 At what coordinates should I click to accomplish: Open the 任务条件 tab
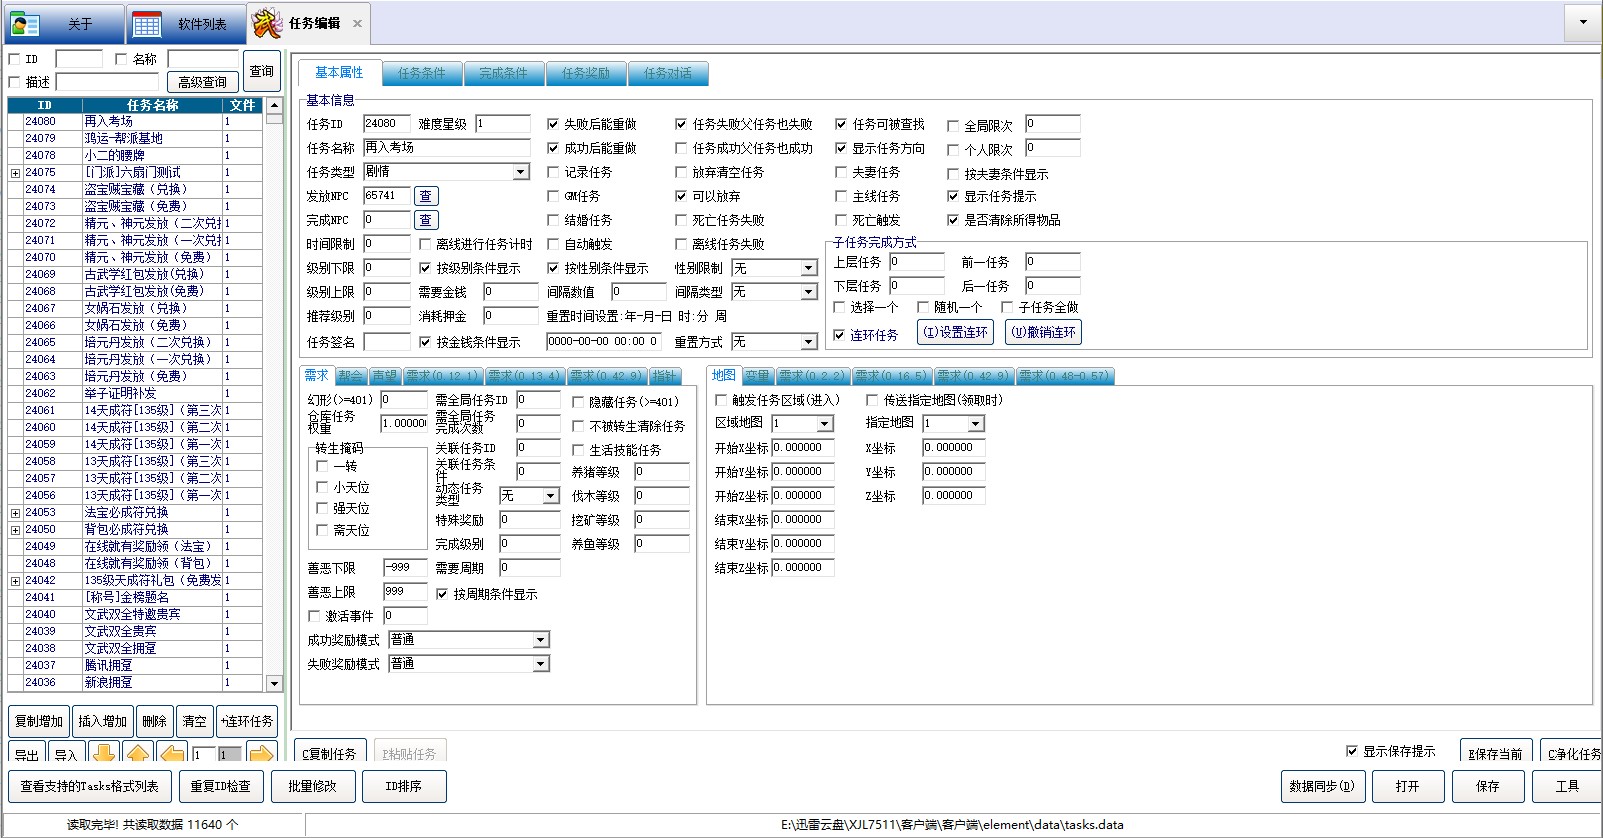421,73
